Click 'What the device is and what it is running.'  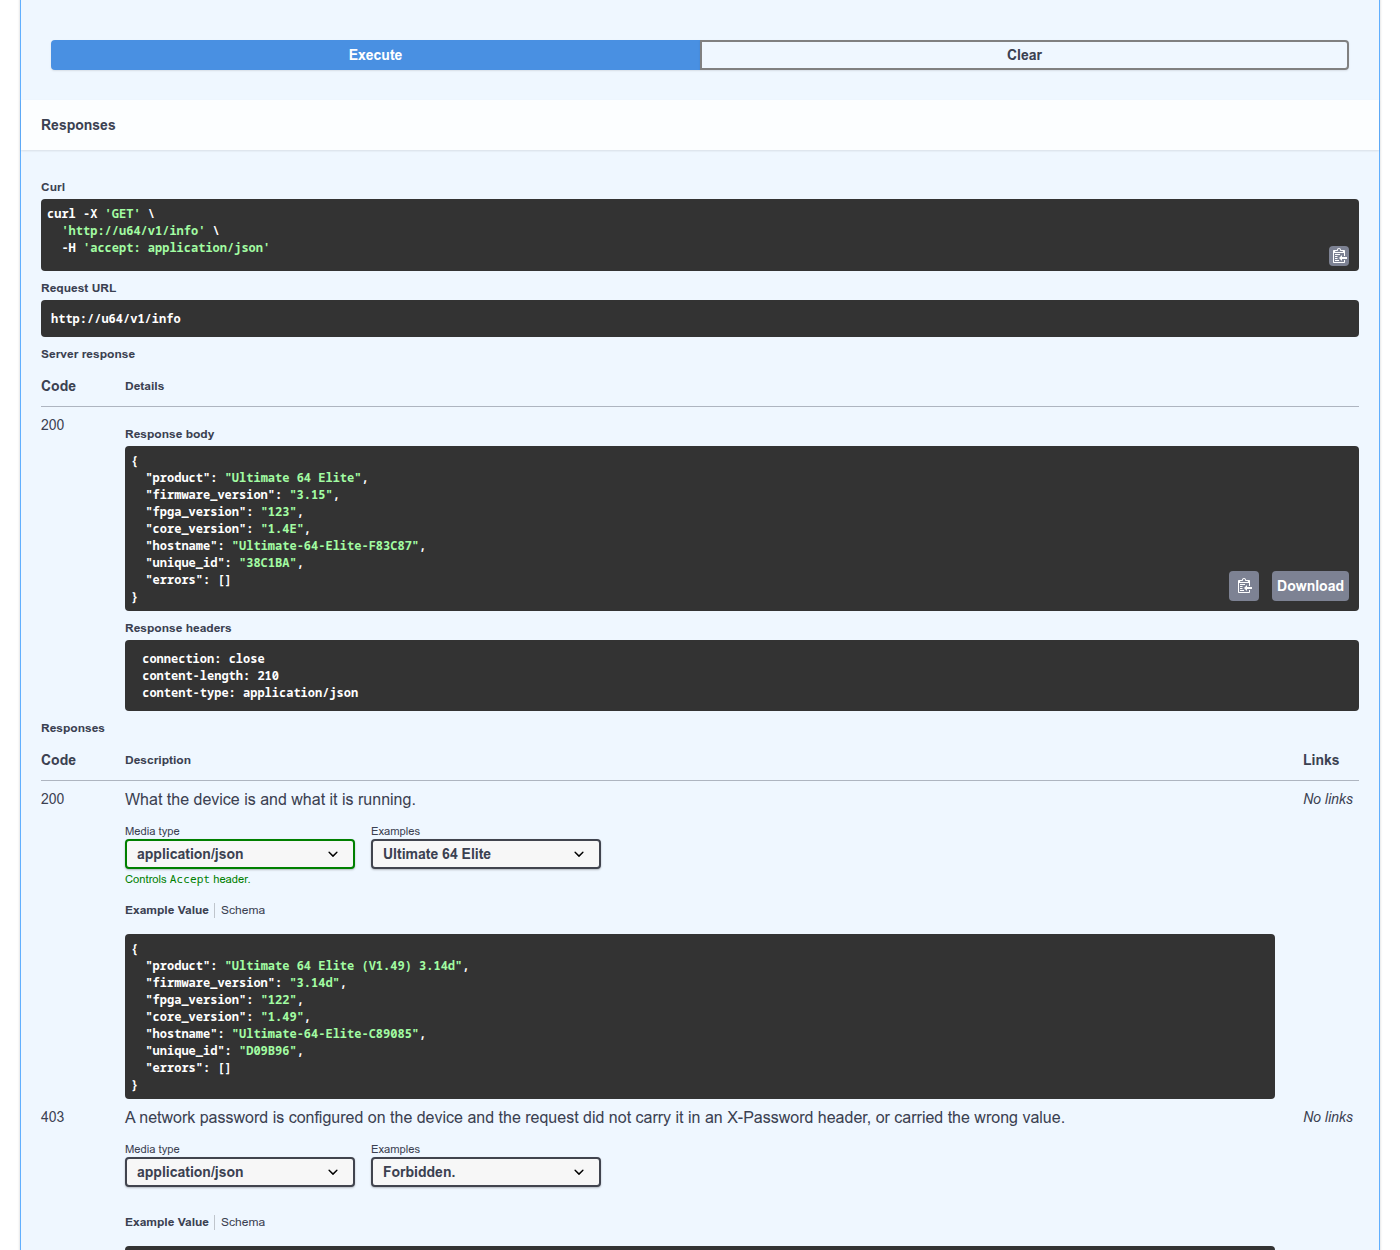click(270, 799)
